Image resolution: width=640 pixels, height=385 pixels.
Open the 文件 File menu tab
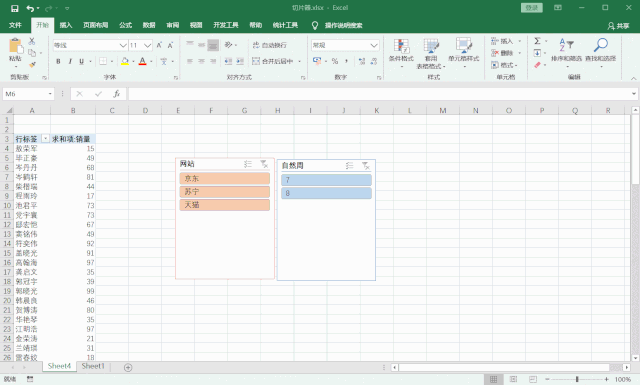15,25
